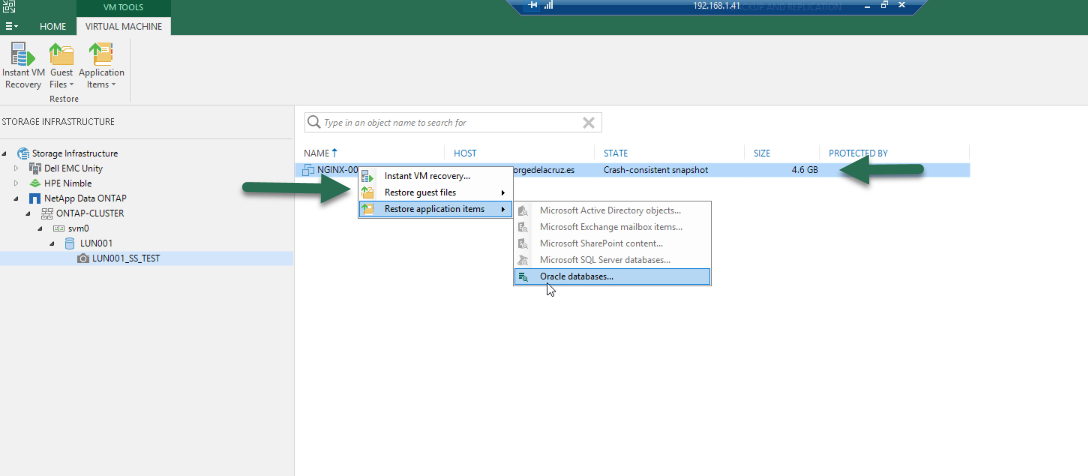Open Application Items ribbon dropdown
The height and width of the screenshot is (476, 1088).
[101, 66]
